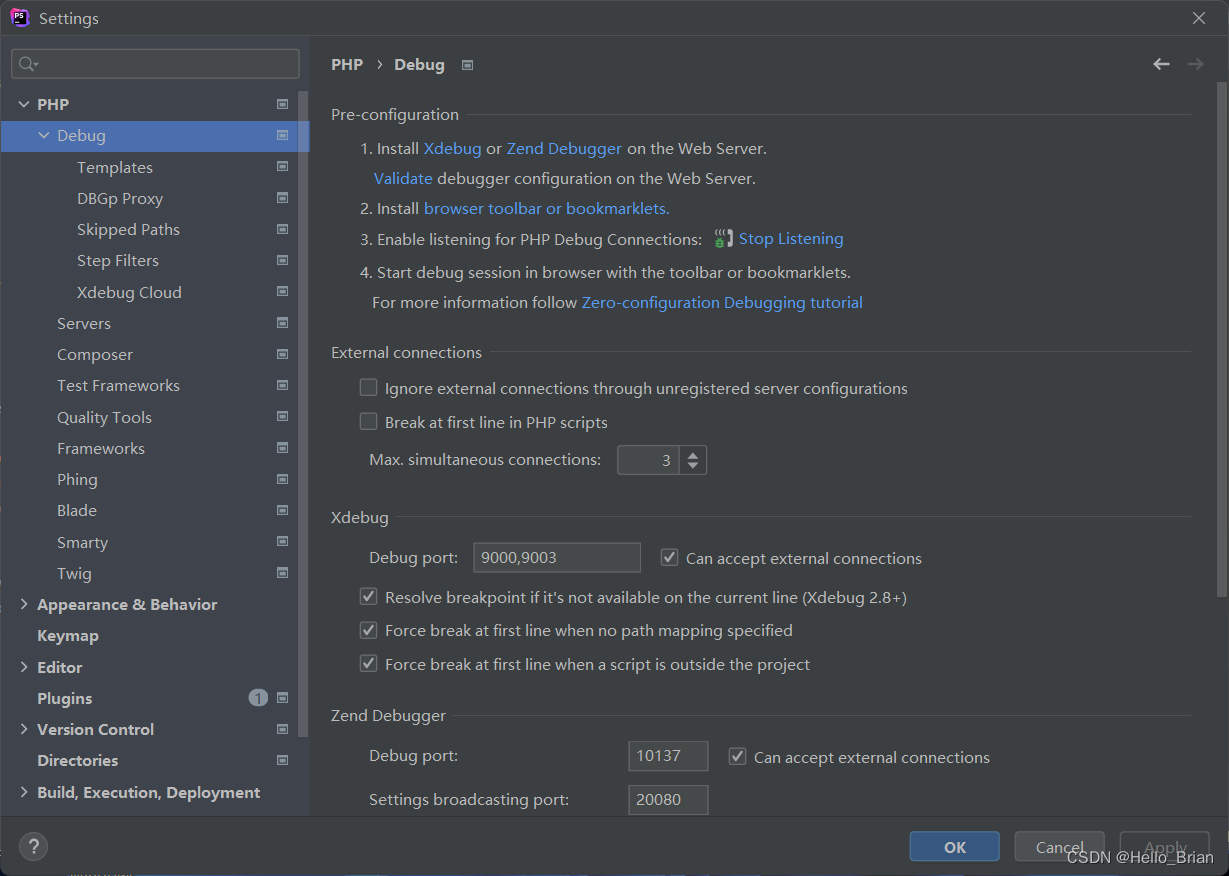Viewport: 1229px width, 876px height.
Task: Enable Break at first line in PHP scripts
Action: [369, 422]
